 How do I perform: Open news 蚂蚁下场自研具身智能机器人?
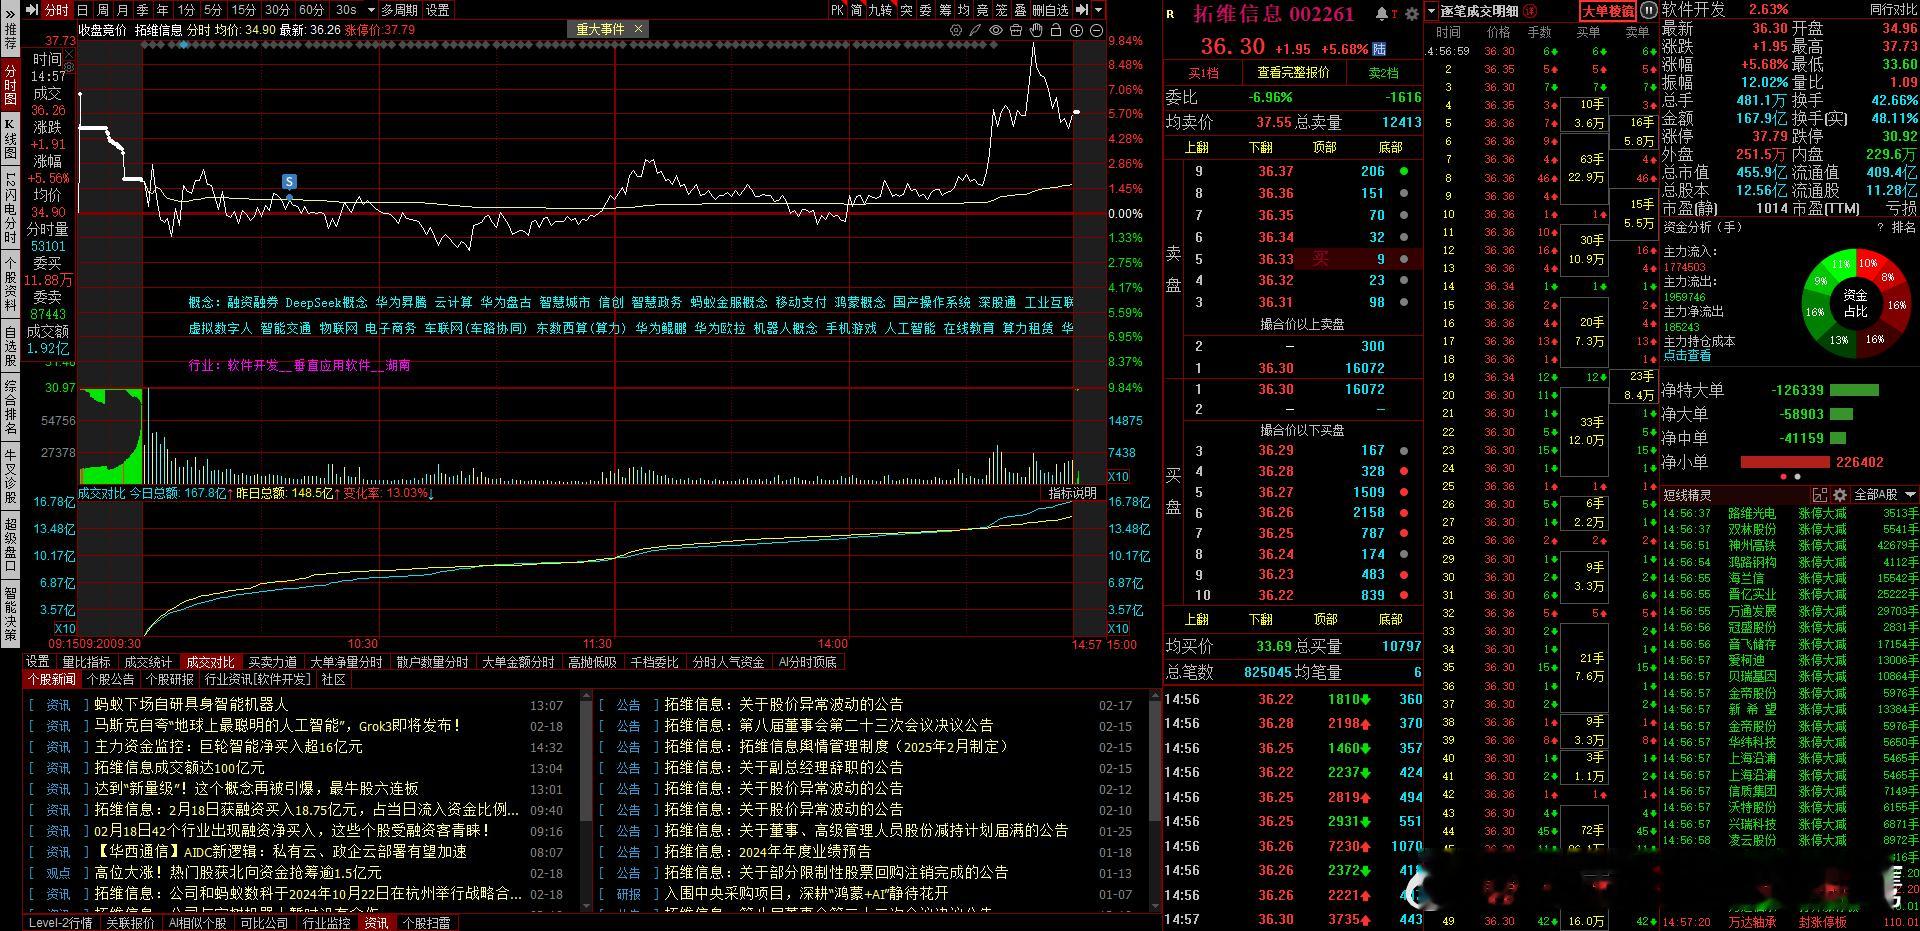coord(191,705)
